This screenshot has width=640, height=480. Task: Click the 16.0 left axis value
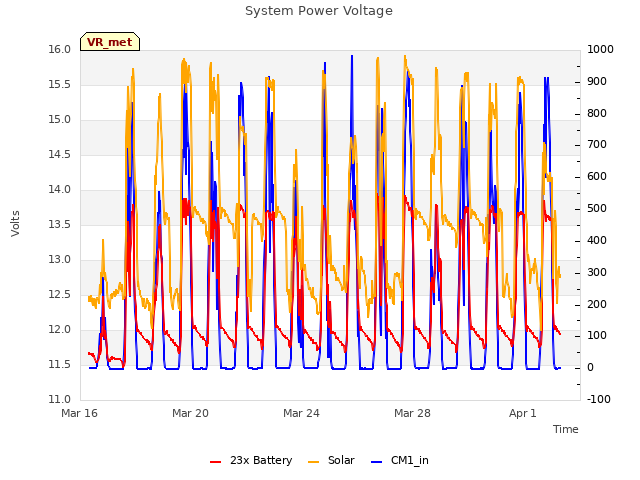point(60,49)
